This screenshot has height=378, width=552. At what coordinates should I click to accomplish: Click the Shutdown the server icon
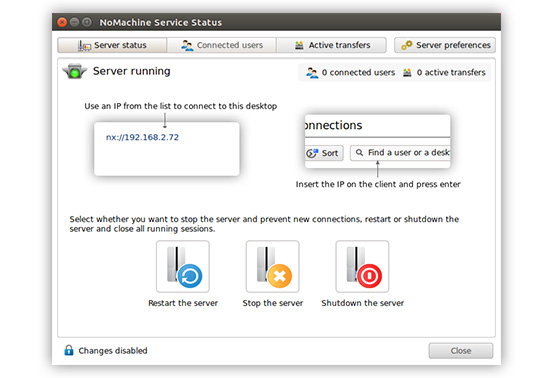point(362,266)
